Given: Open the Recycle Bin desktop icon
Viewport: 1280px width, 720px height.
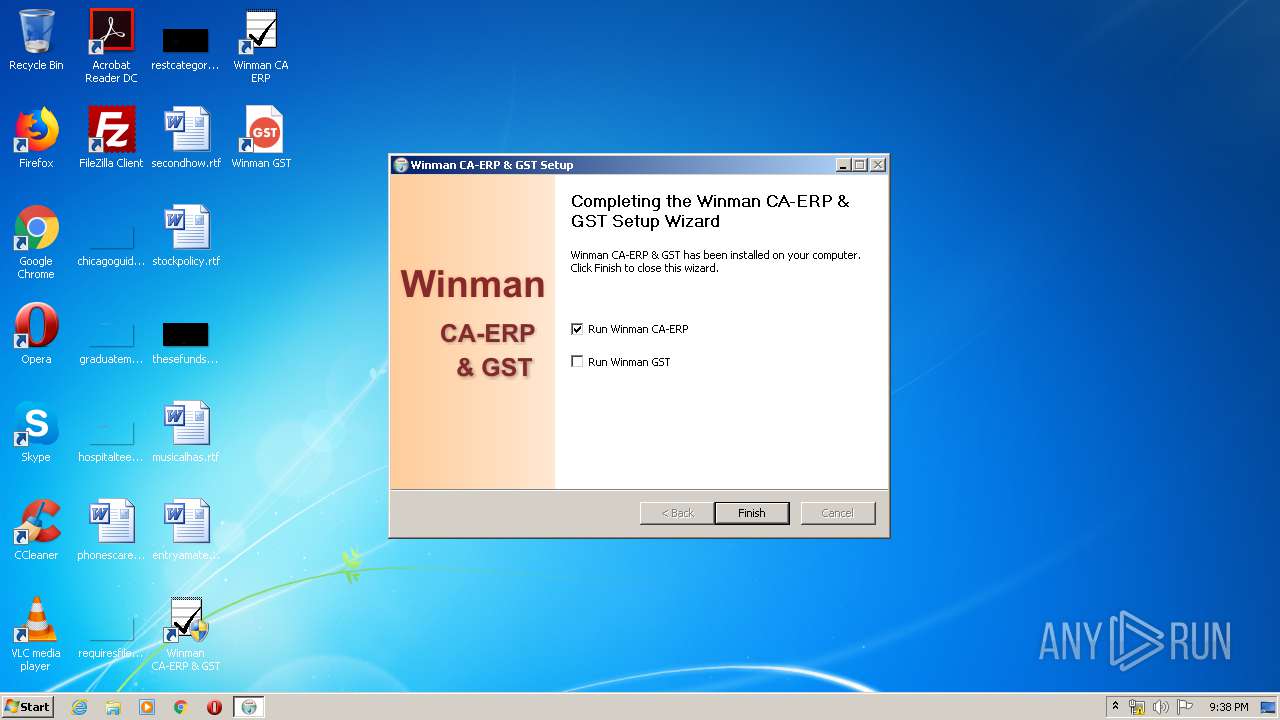Looking at the screenshot, I should pos(36,40).
